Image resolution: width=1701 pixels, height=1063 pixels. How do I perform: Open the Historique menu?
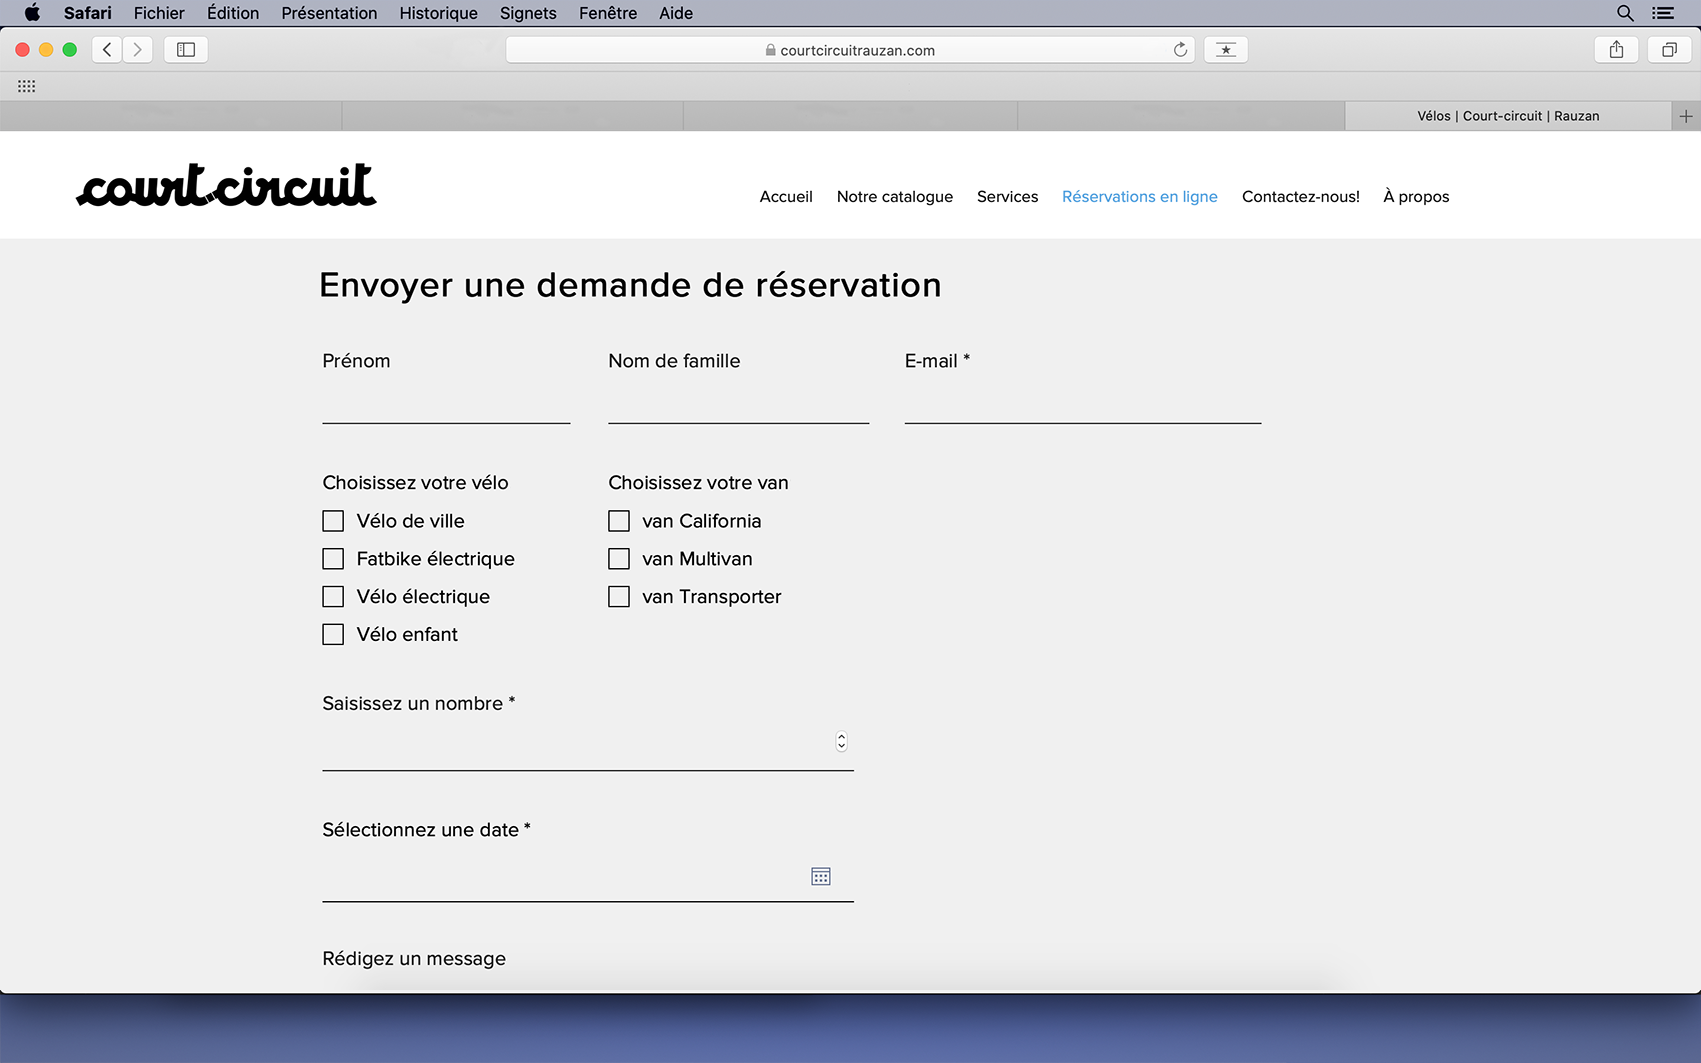tap(438, 13)
